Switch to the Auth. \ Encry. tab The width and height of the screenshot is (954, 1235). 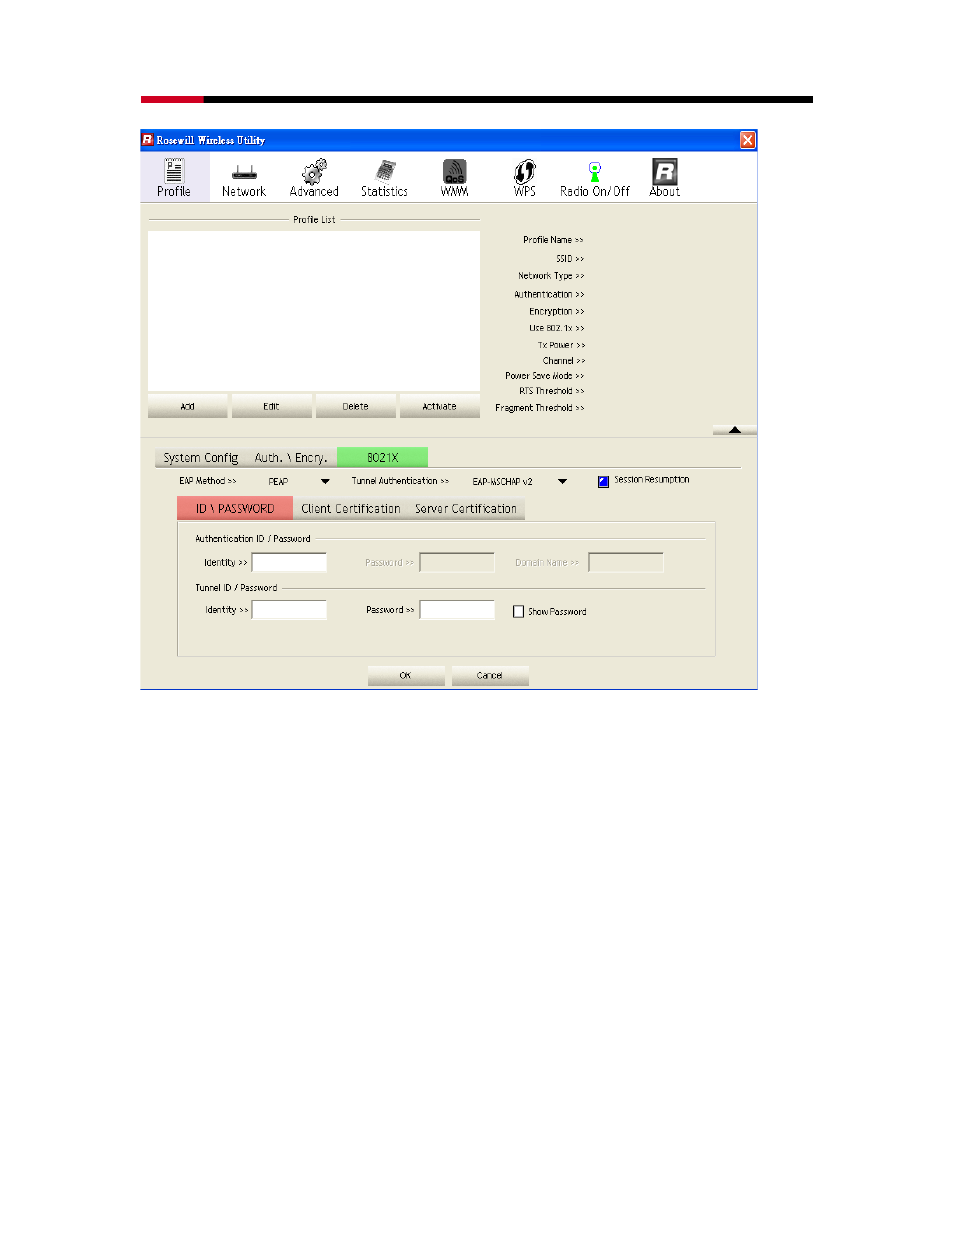pos(291,458)
